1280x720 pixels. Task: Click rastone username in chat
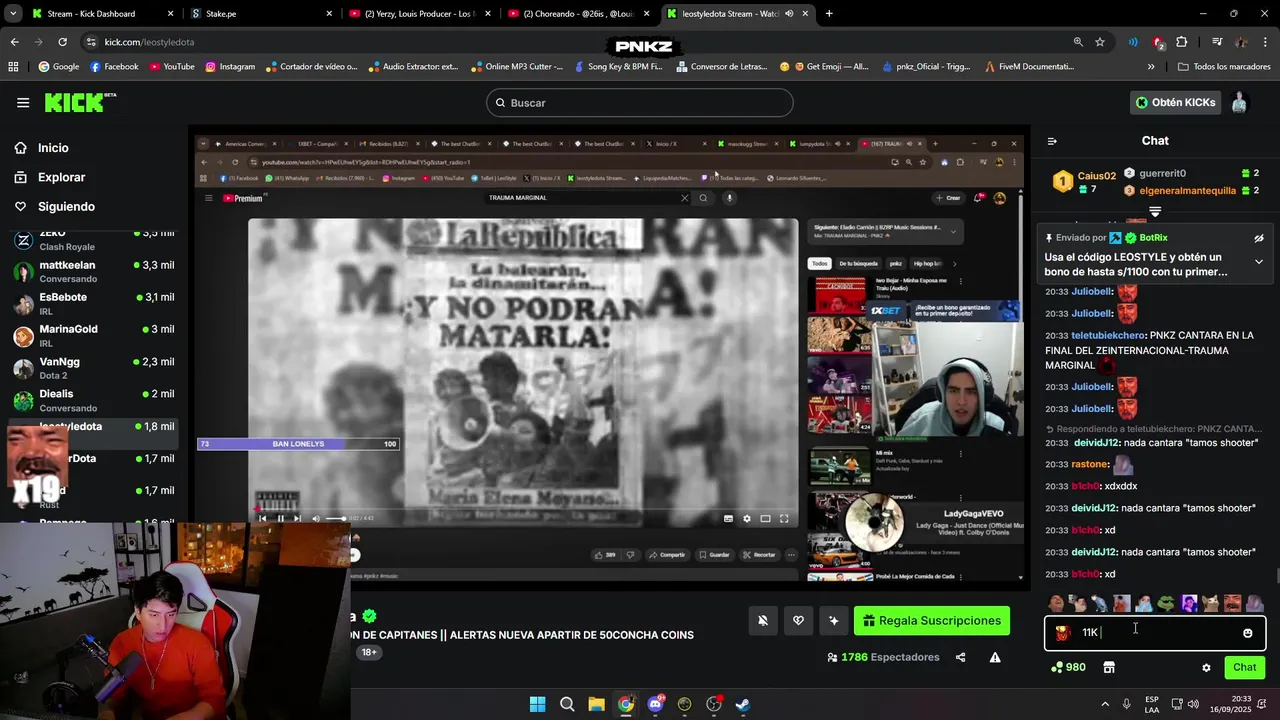tap(1090, 464)
